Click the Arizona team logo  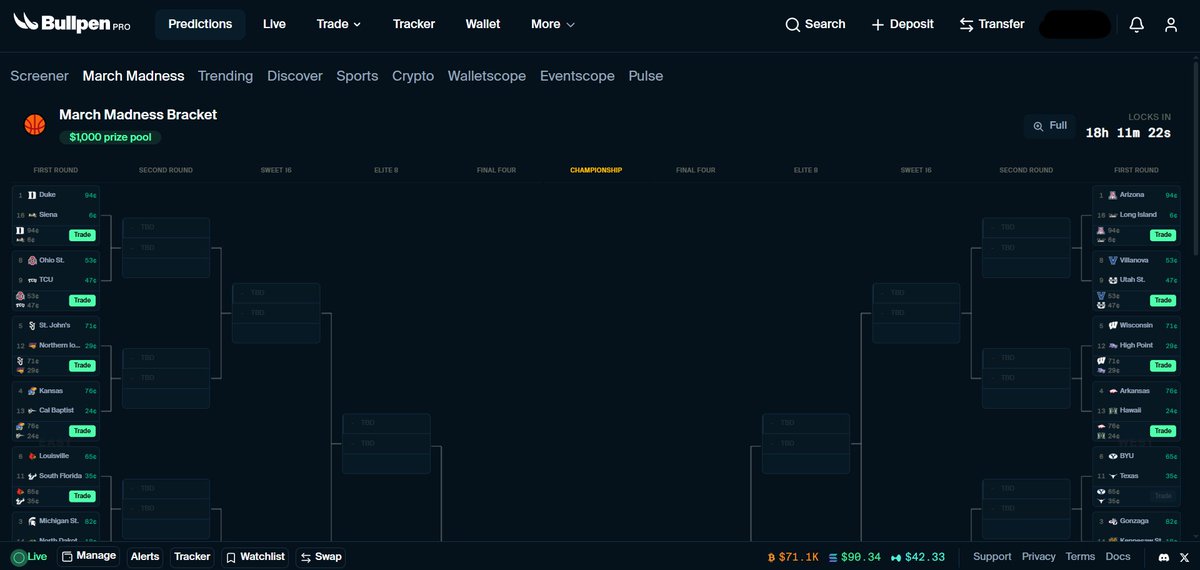point(1113,195)
